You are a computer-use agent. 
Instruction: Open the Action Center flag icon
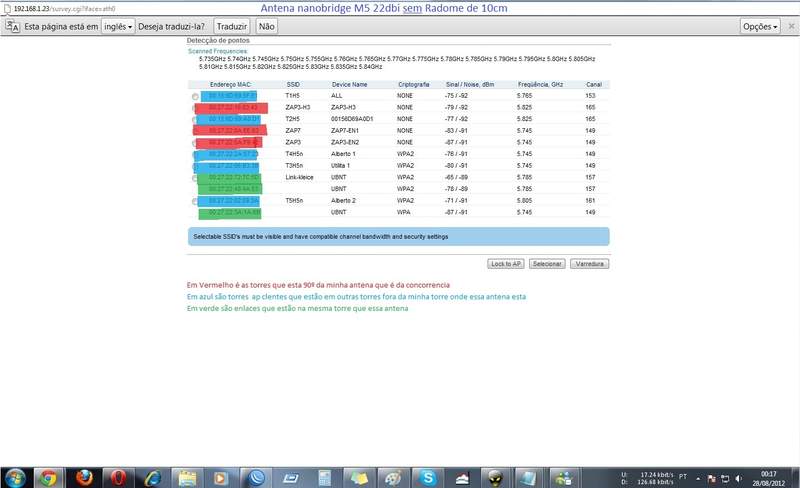(x=711, y=478)
